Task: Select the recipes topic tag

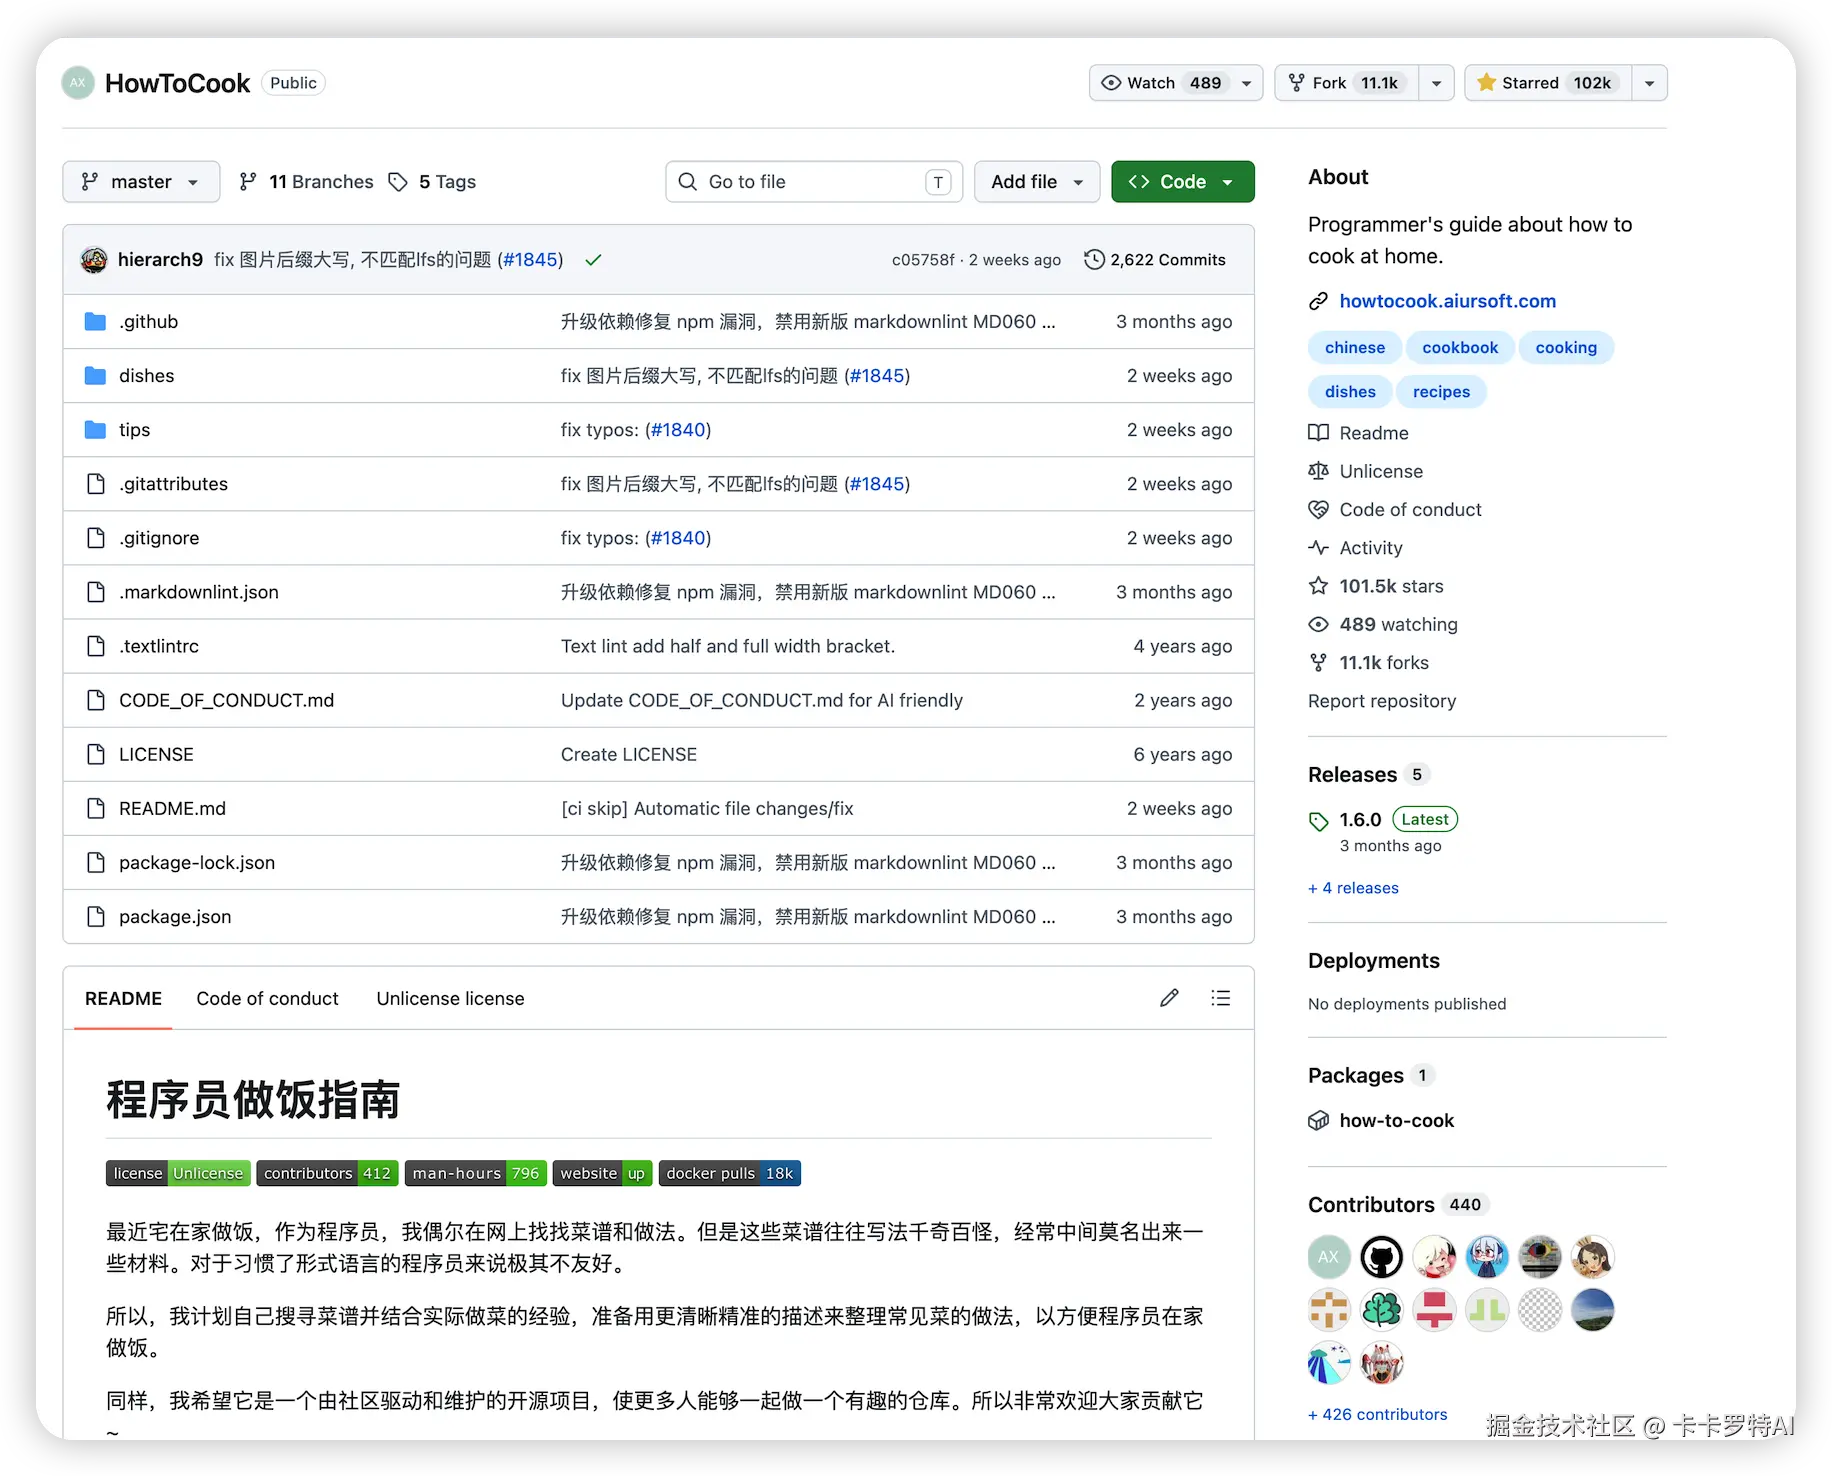Action: (1441, 392)
